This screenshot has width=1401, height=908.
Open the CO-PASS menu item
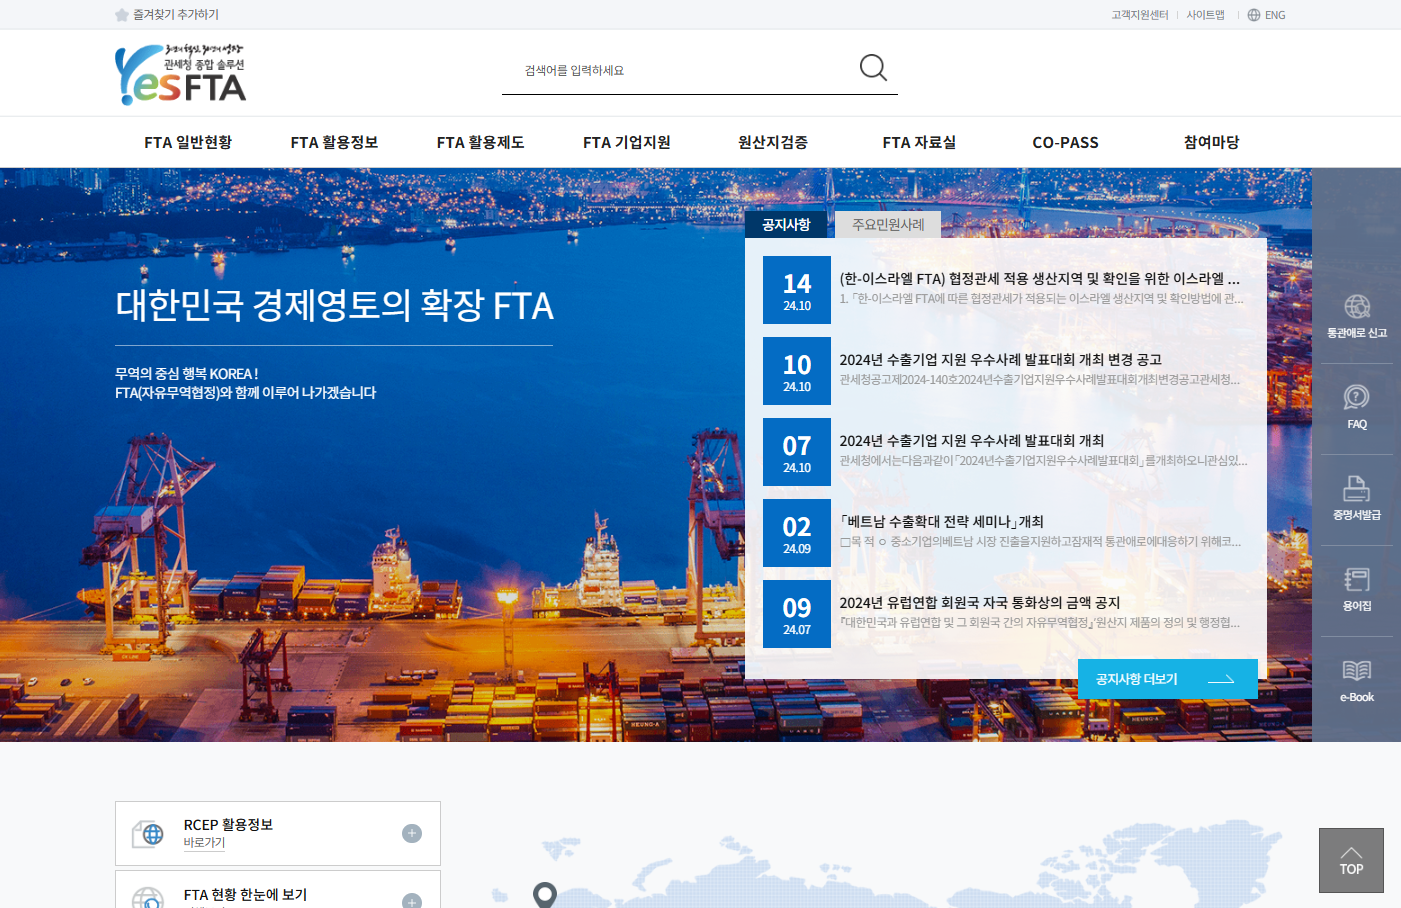[1065, 142]
